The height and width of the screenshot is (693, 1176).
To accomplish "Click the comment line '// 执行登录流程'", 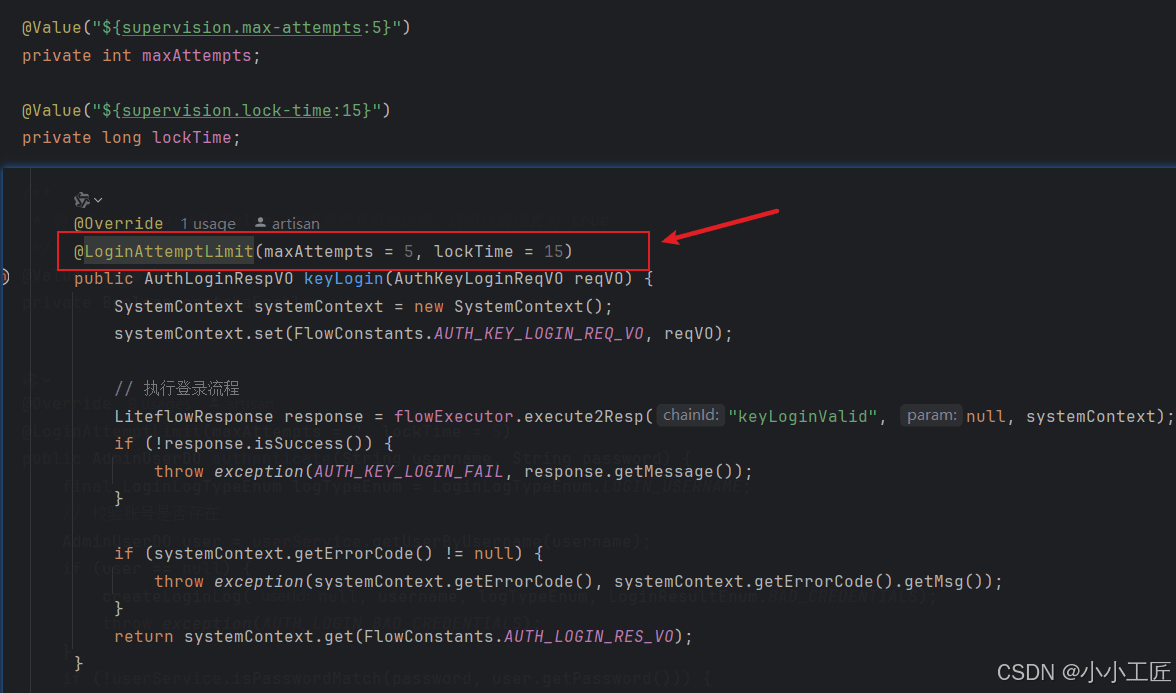I will [x=177, y=388].
